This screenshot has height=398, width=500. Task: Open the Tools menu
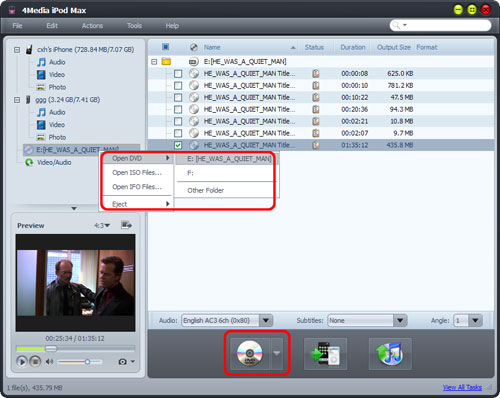[134, 26]
